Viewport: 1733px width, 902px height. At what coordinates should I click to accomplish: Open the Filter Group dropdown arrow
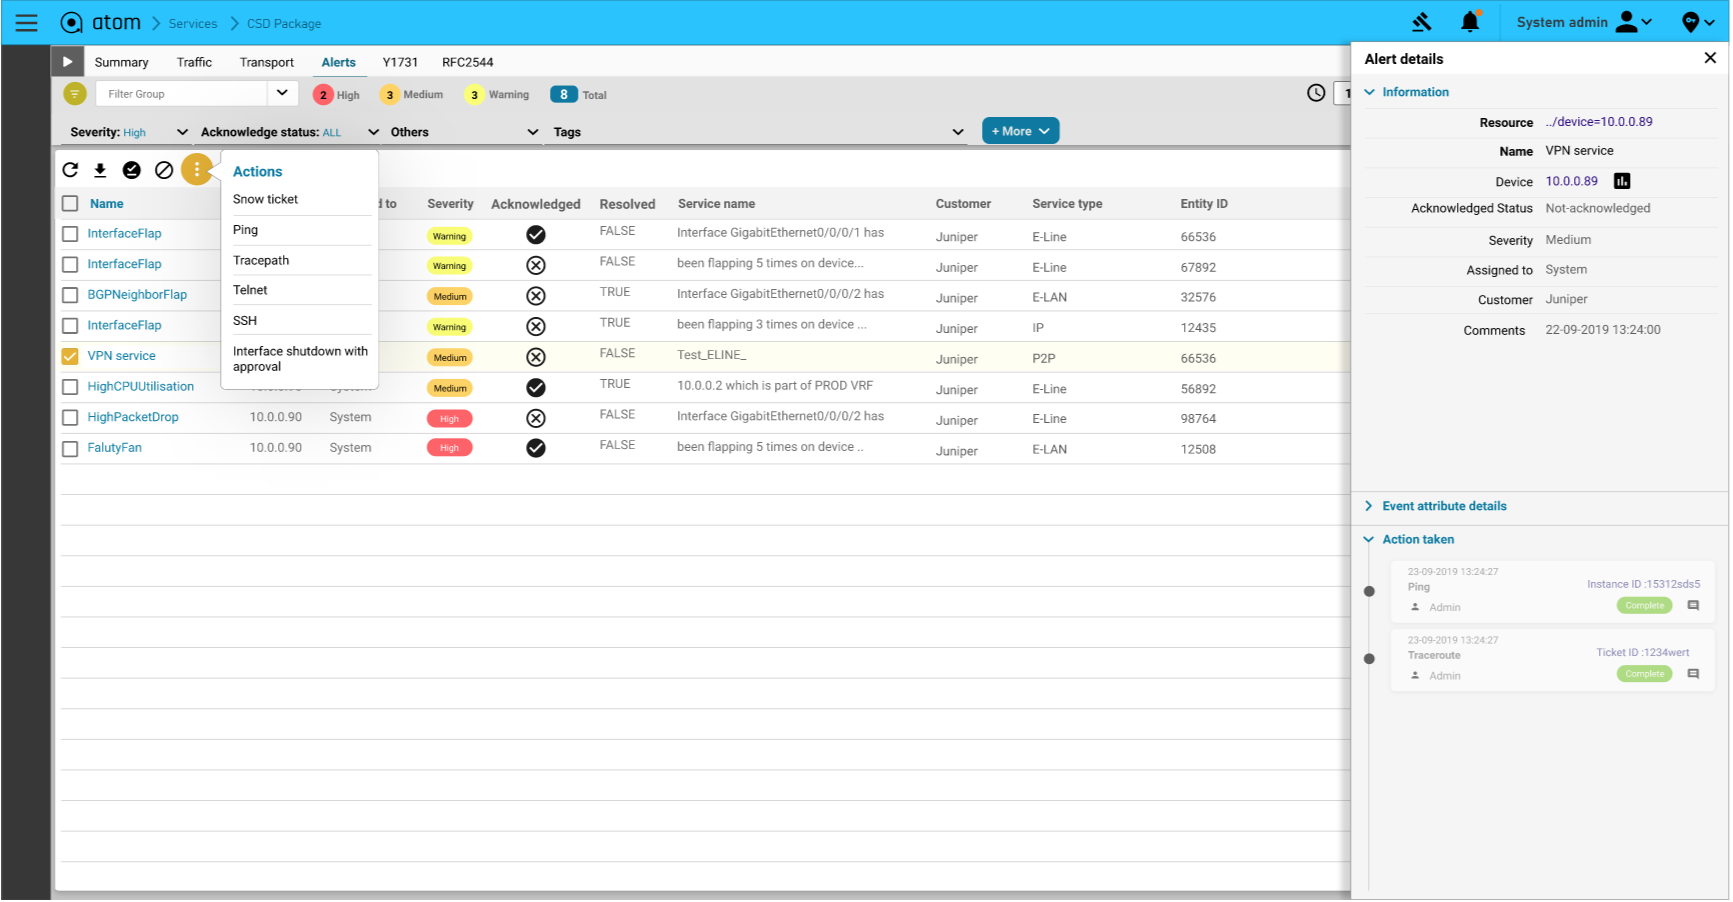pyautogui.click(x=282, y=93)
